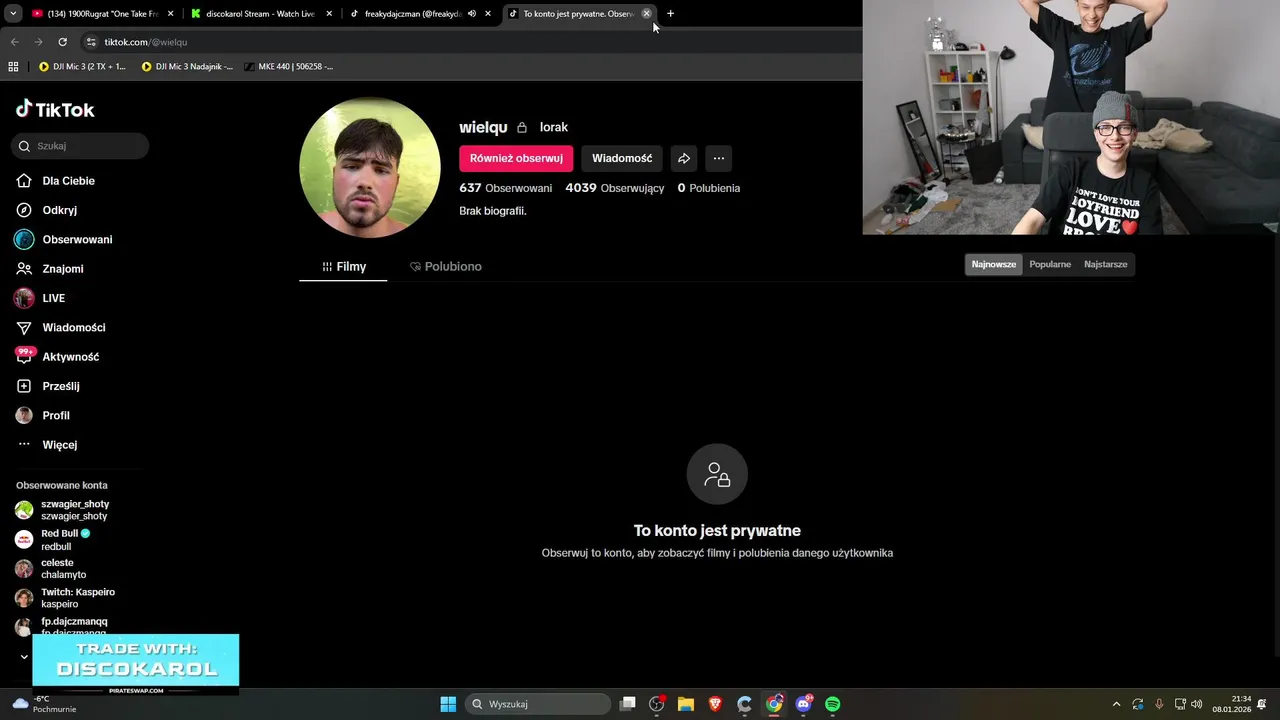1280x720 pixels.
Task: Open MKE 440 bookmark
Action: coord(289,67)
